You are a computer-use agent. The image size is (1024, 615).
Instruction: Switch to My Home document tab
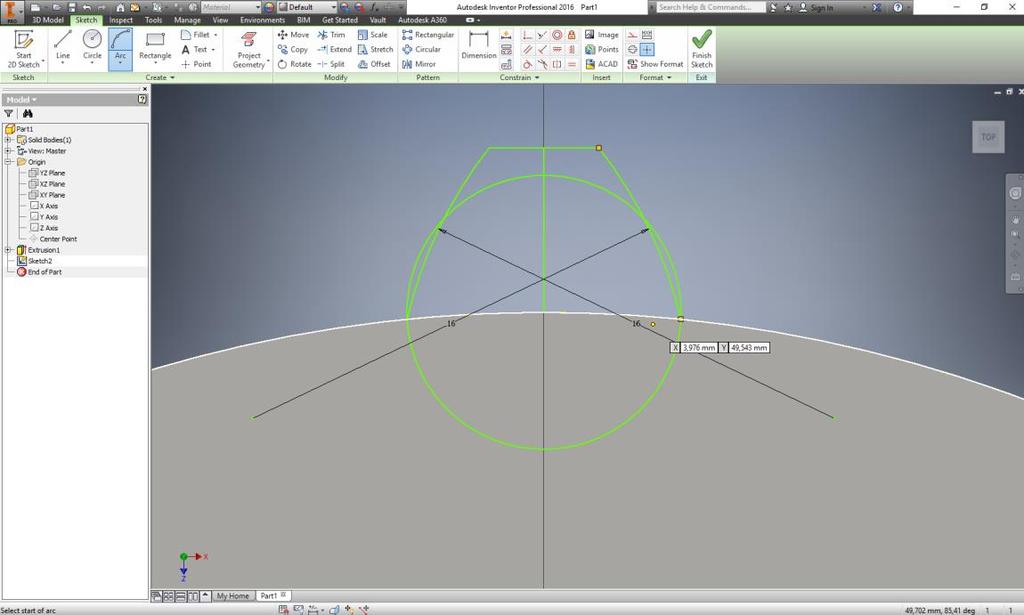pyautogui.click(x=233, y=596)
